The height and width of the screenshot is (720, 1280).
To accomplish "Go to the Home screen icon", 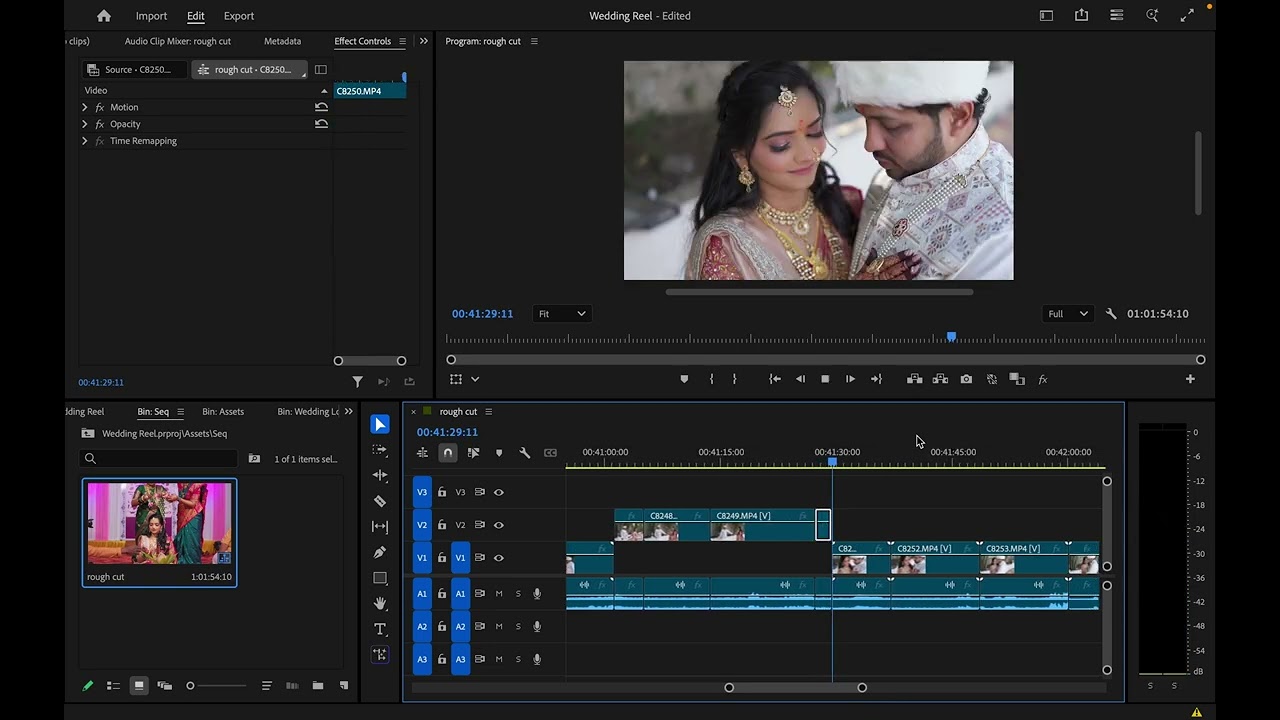I will pos(104,16).
